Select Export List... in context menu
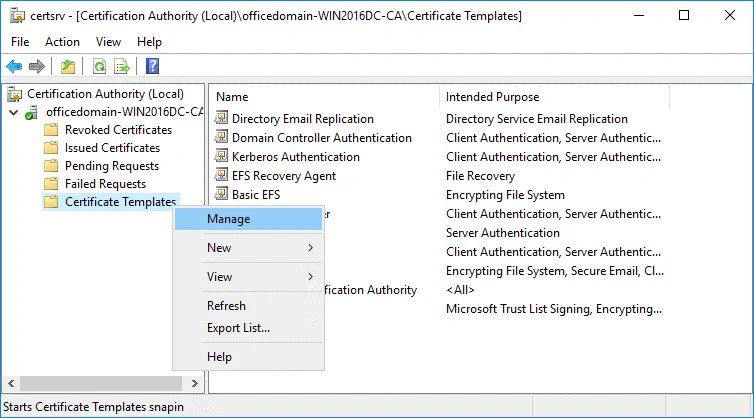754x418 pixels. [238, 328]
